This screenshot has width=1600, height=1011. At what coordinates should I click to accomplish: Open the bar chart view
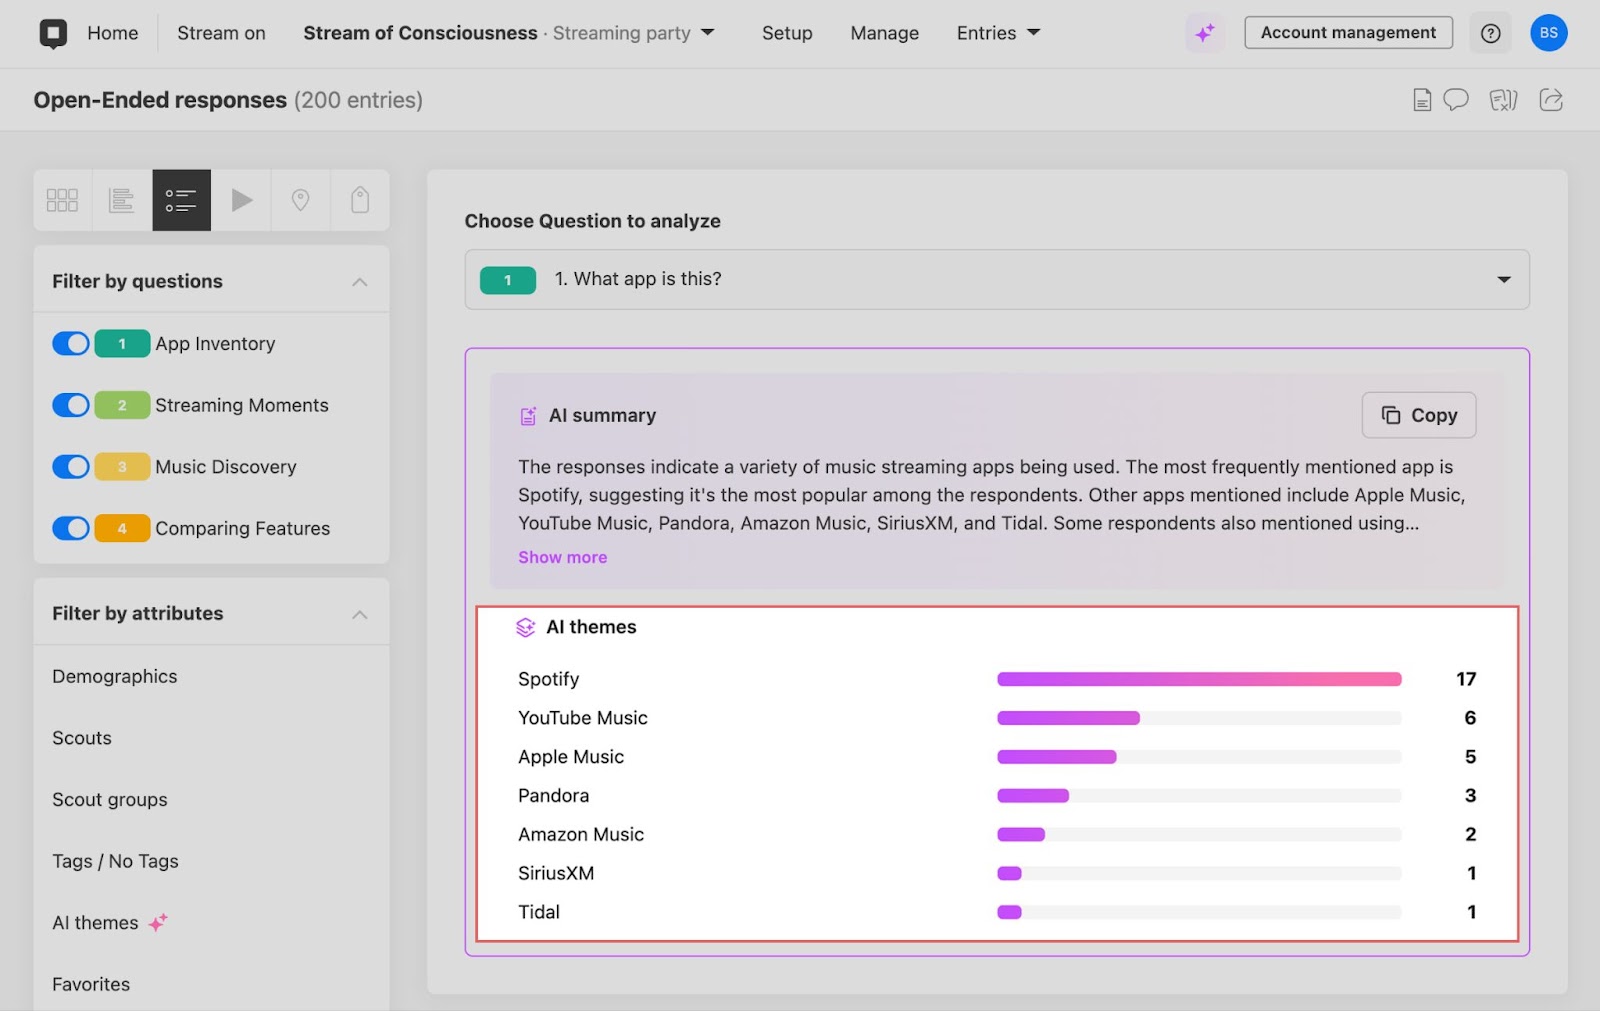[x=121, y=199]
